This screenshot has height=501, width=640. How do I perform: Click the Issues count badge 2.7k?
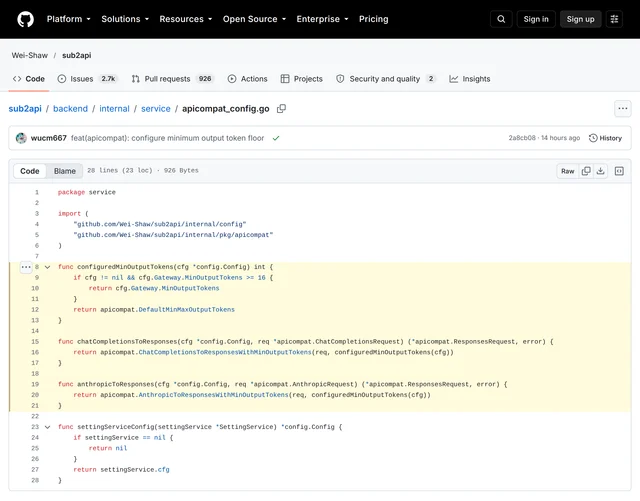coord(108,79)
